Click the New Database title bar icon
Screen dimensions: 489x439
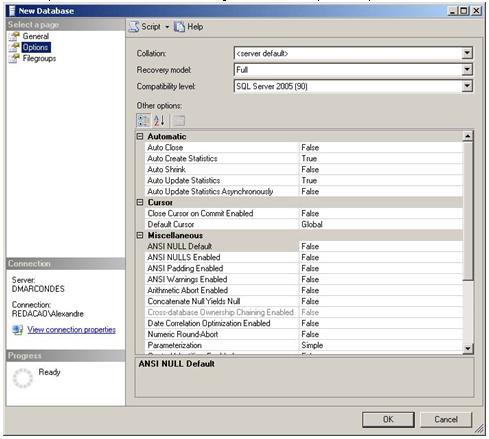click(x=12, y=11)
